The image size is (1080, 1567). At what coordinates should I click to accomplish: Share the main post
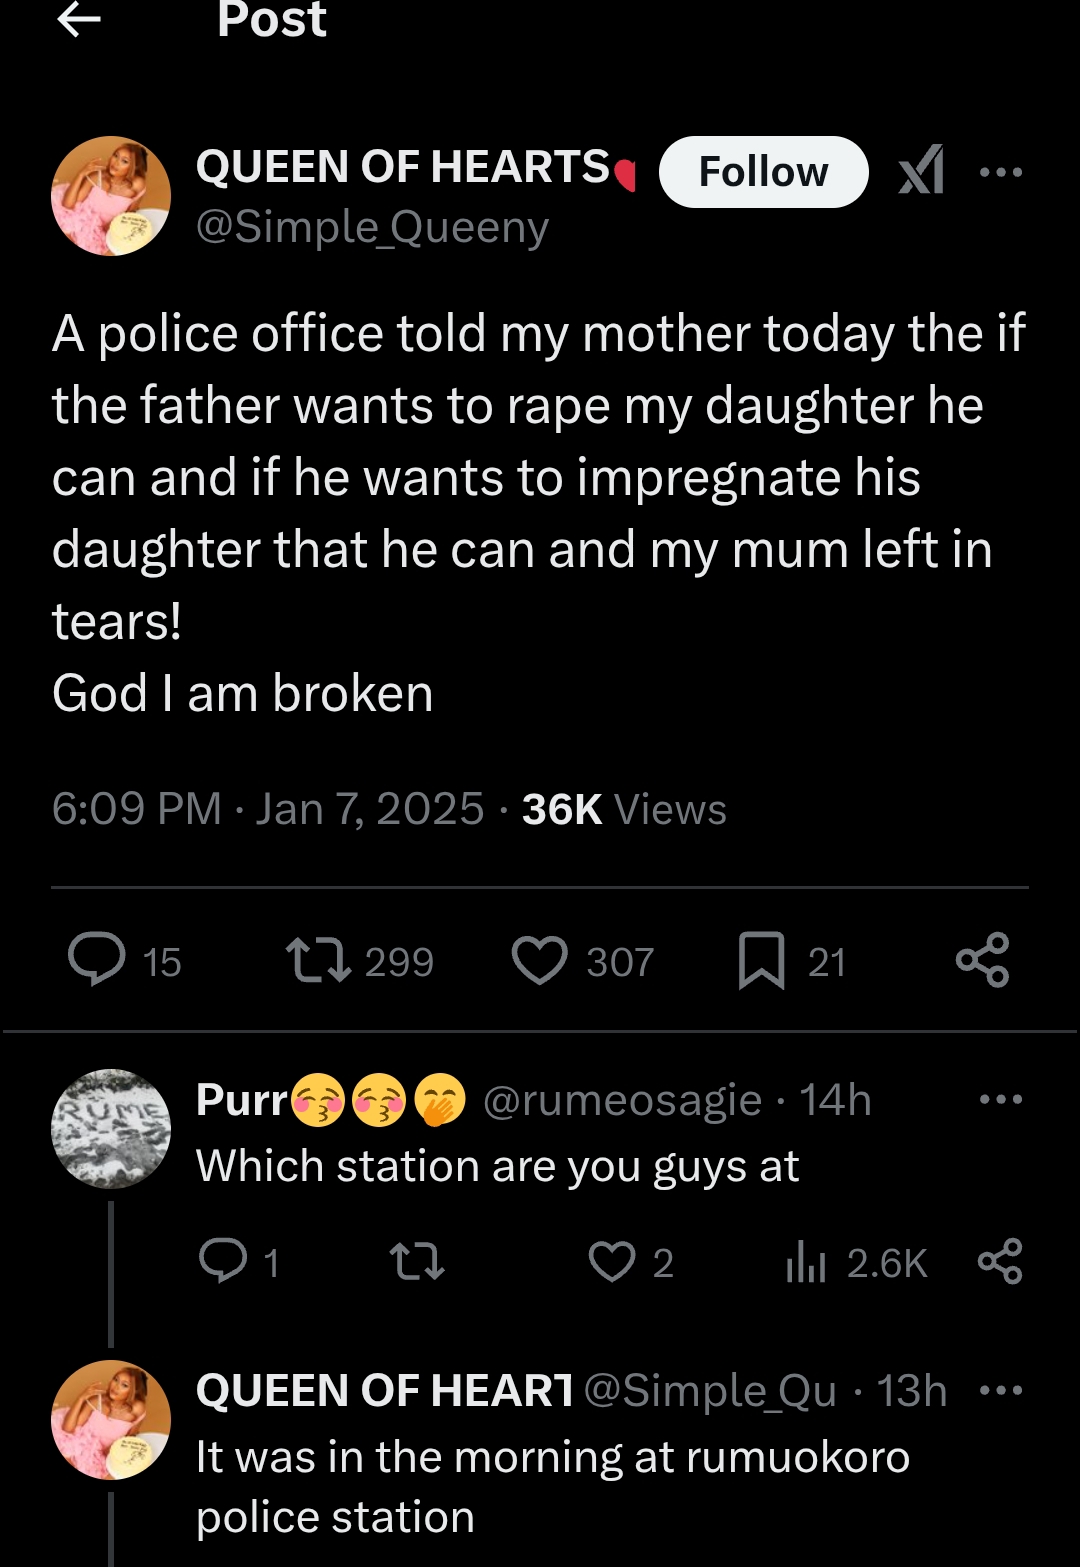point(983,960)
